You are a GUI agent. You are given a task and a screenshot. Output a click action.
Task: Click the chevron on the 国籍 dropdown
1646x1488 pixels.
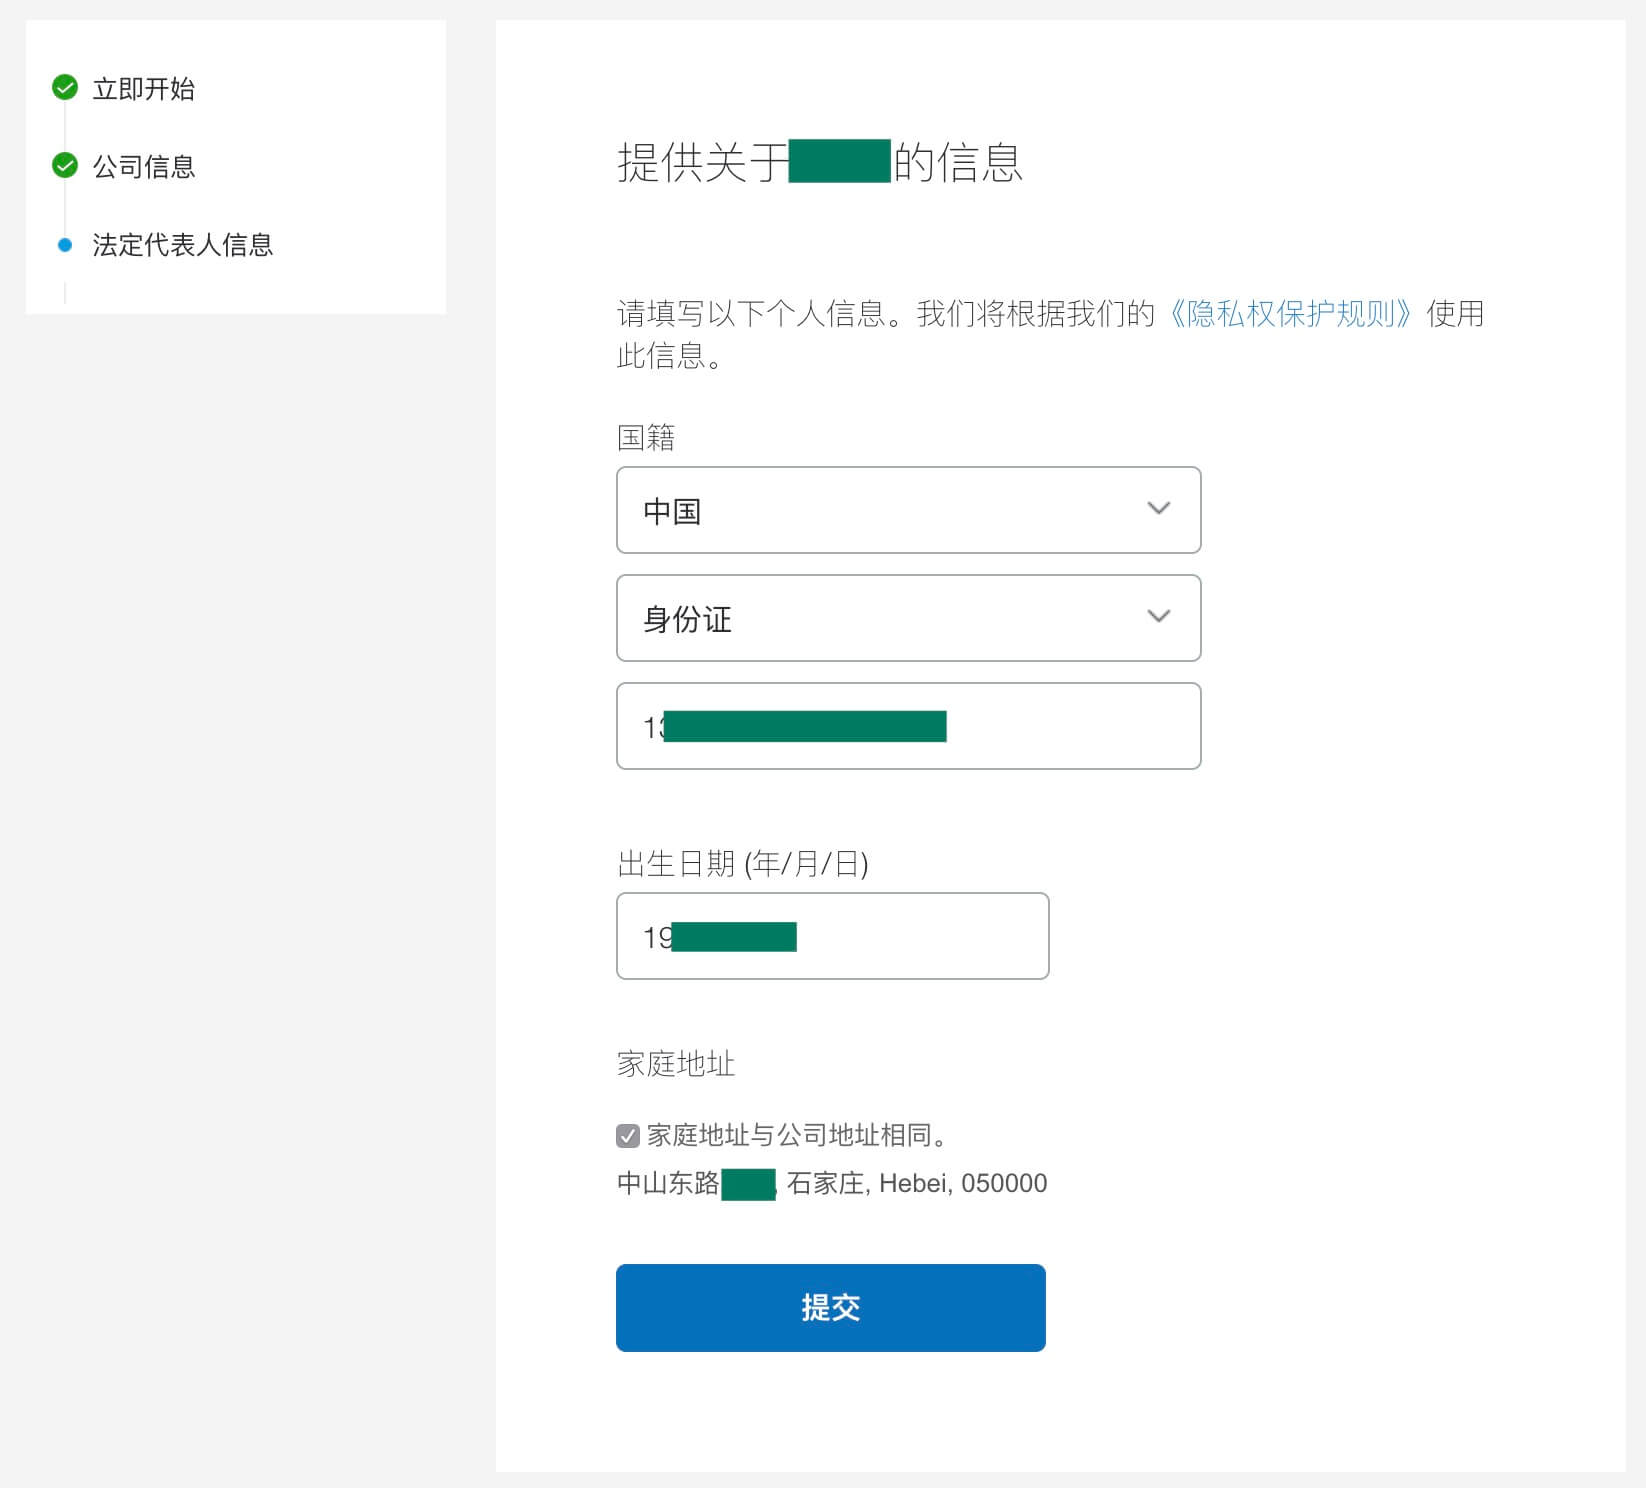[1159, 510]
